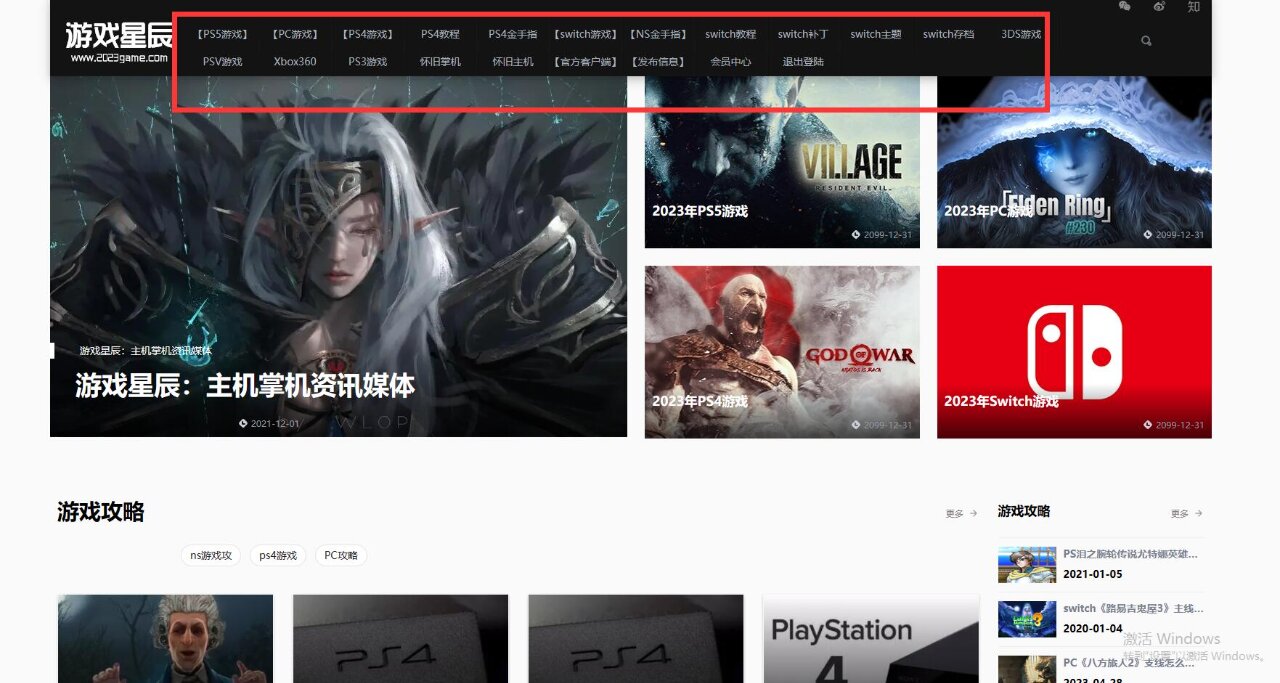Open switch存档 navigation item
The height and width of the screenshot is (683, 1280).
coord(949,34)
